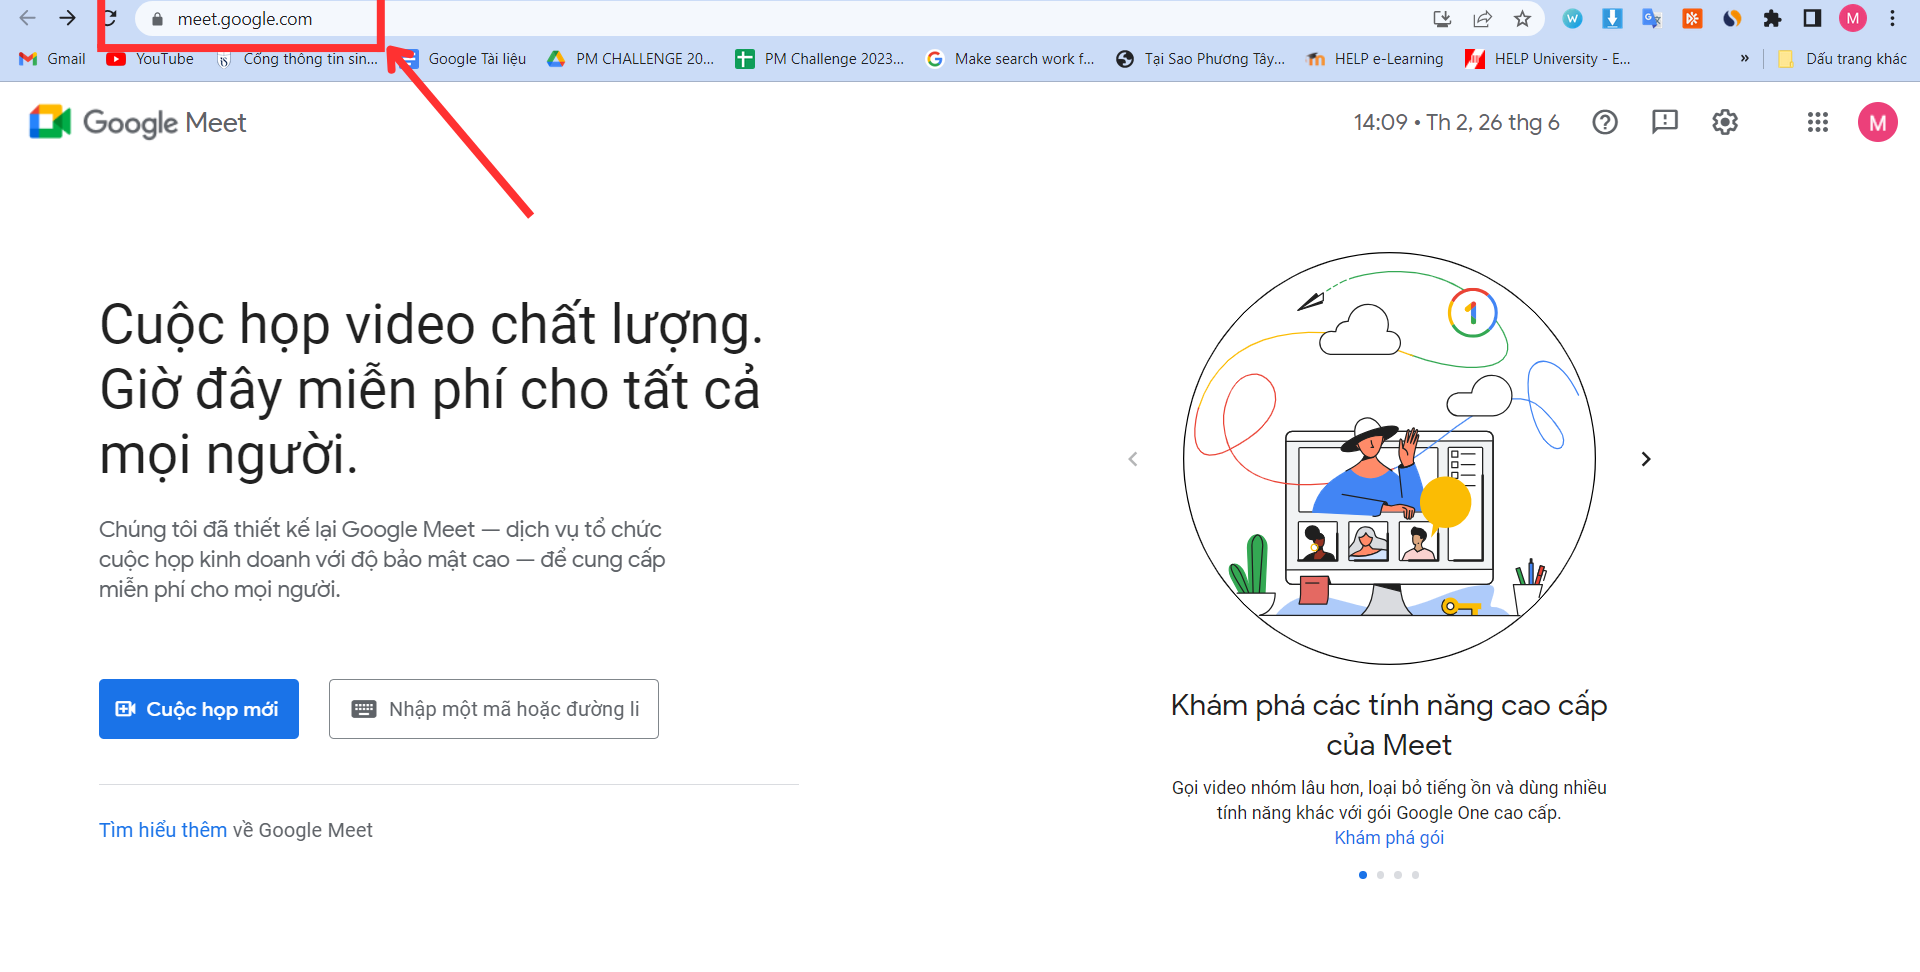1920x972 pixels.
Task: Open the browser extensions puzzle icon
Action: click(1772, 19)
